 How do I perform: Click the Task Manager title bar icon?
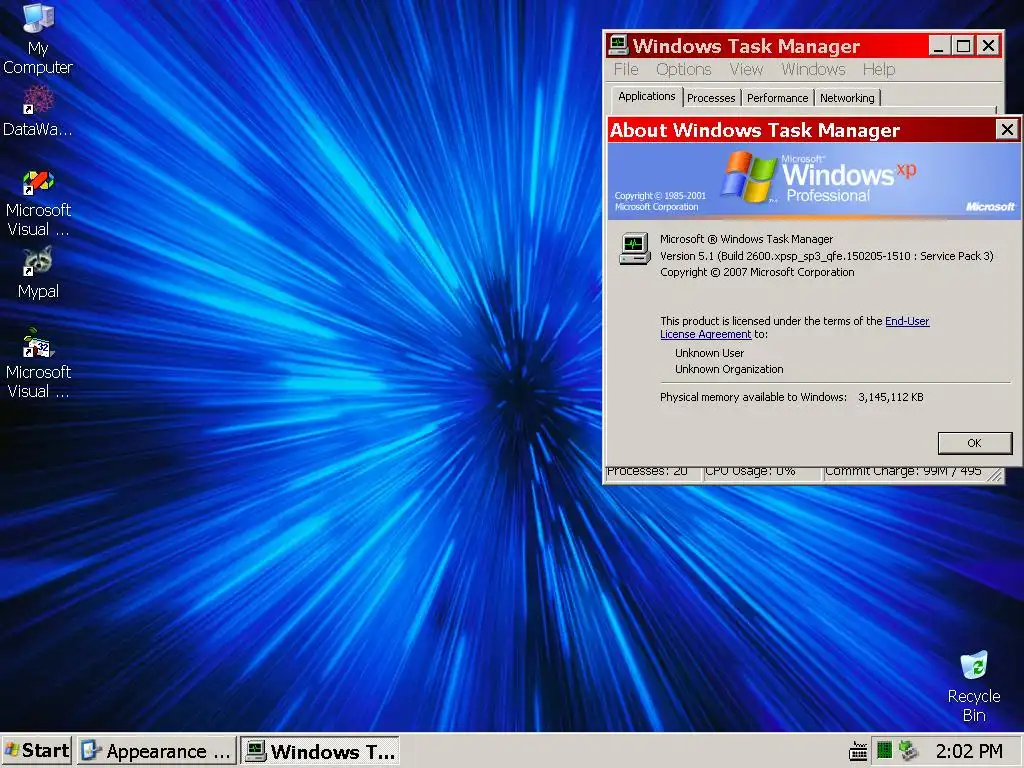(618, 45)
